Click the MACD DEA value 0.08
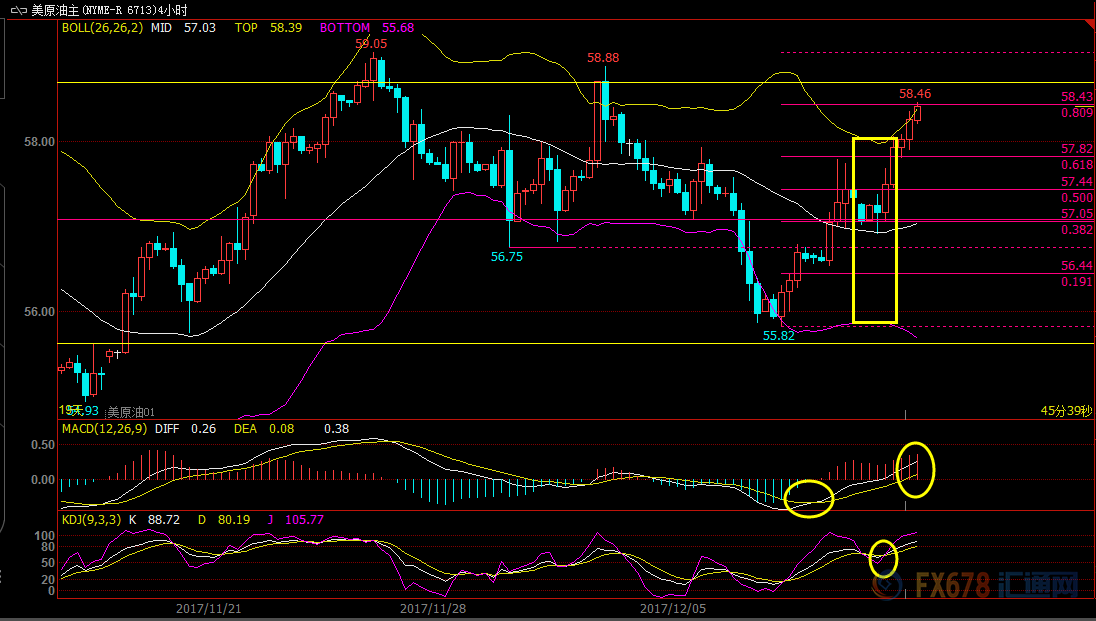The image size is (1096, 621). point(282,429)
